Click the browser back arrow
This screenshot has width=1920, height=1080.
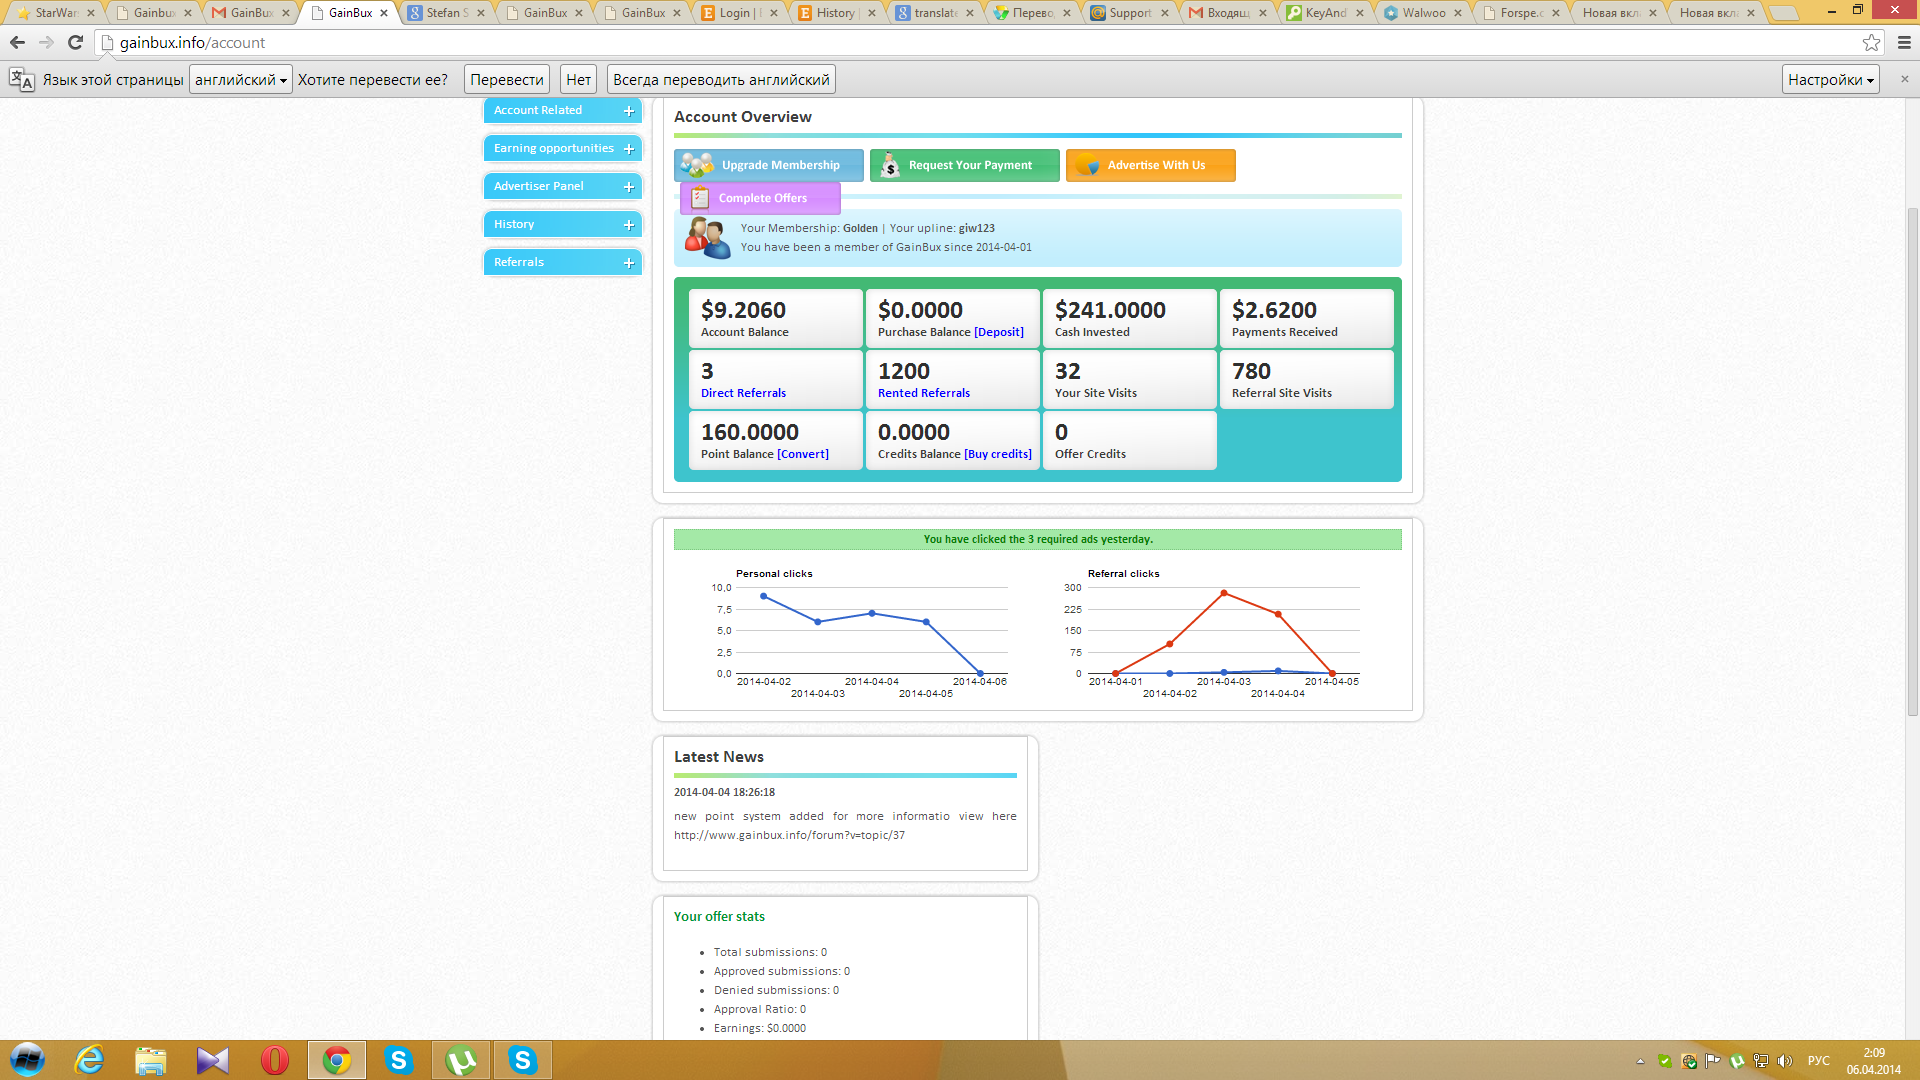click(x=17, y=42)
